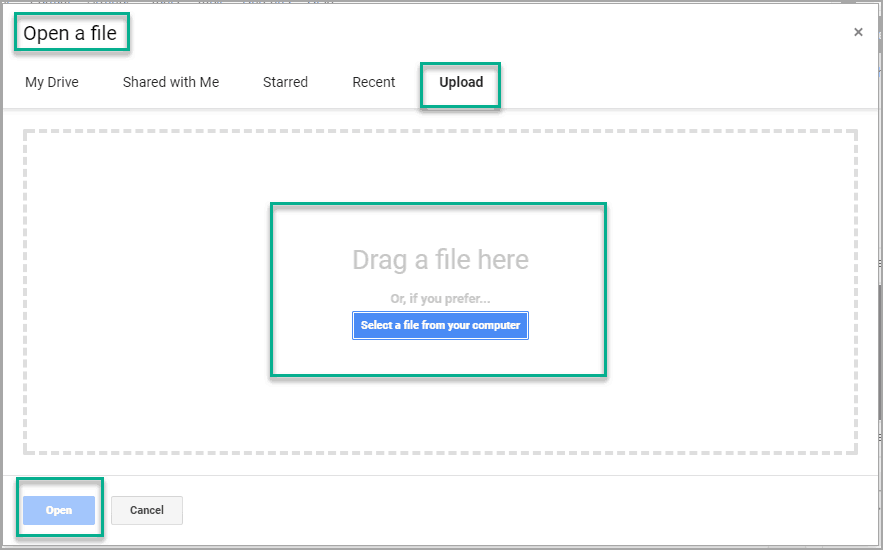Click the dashed border's bottom-right corner
The image size is (883, 550).
click(855, 452)
